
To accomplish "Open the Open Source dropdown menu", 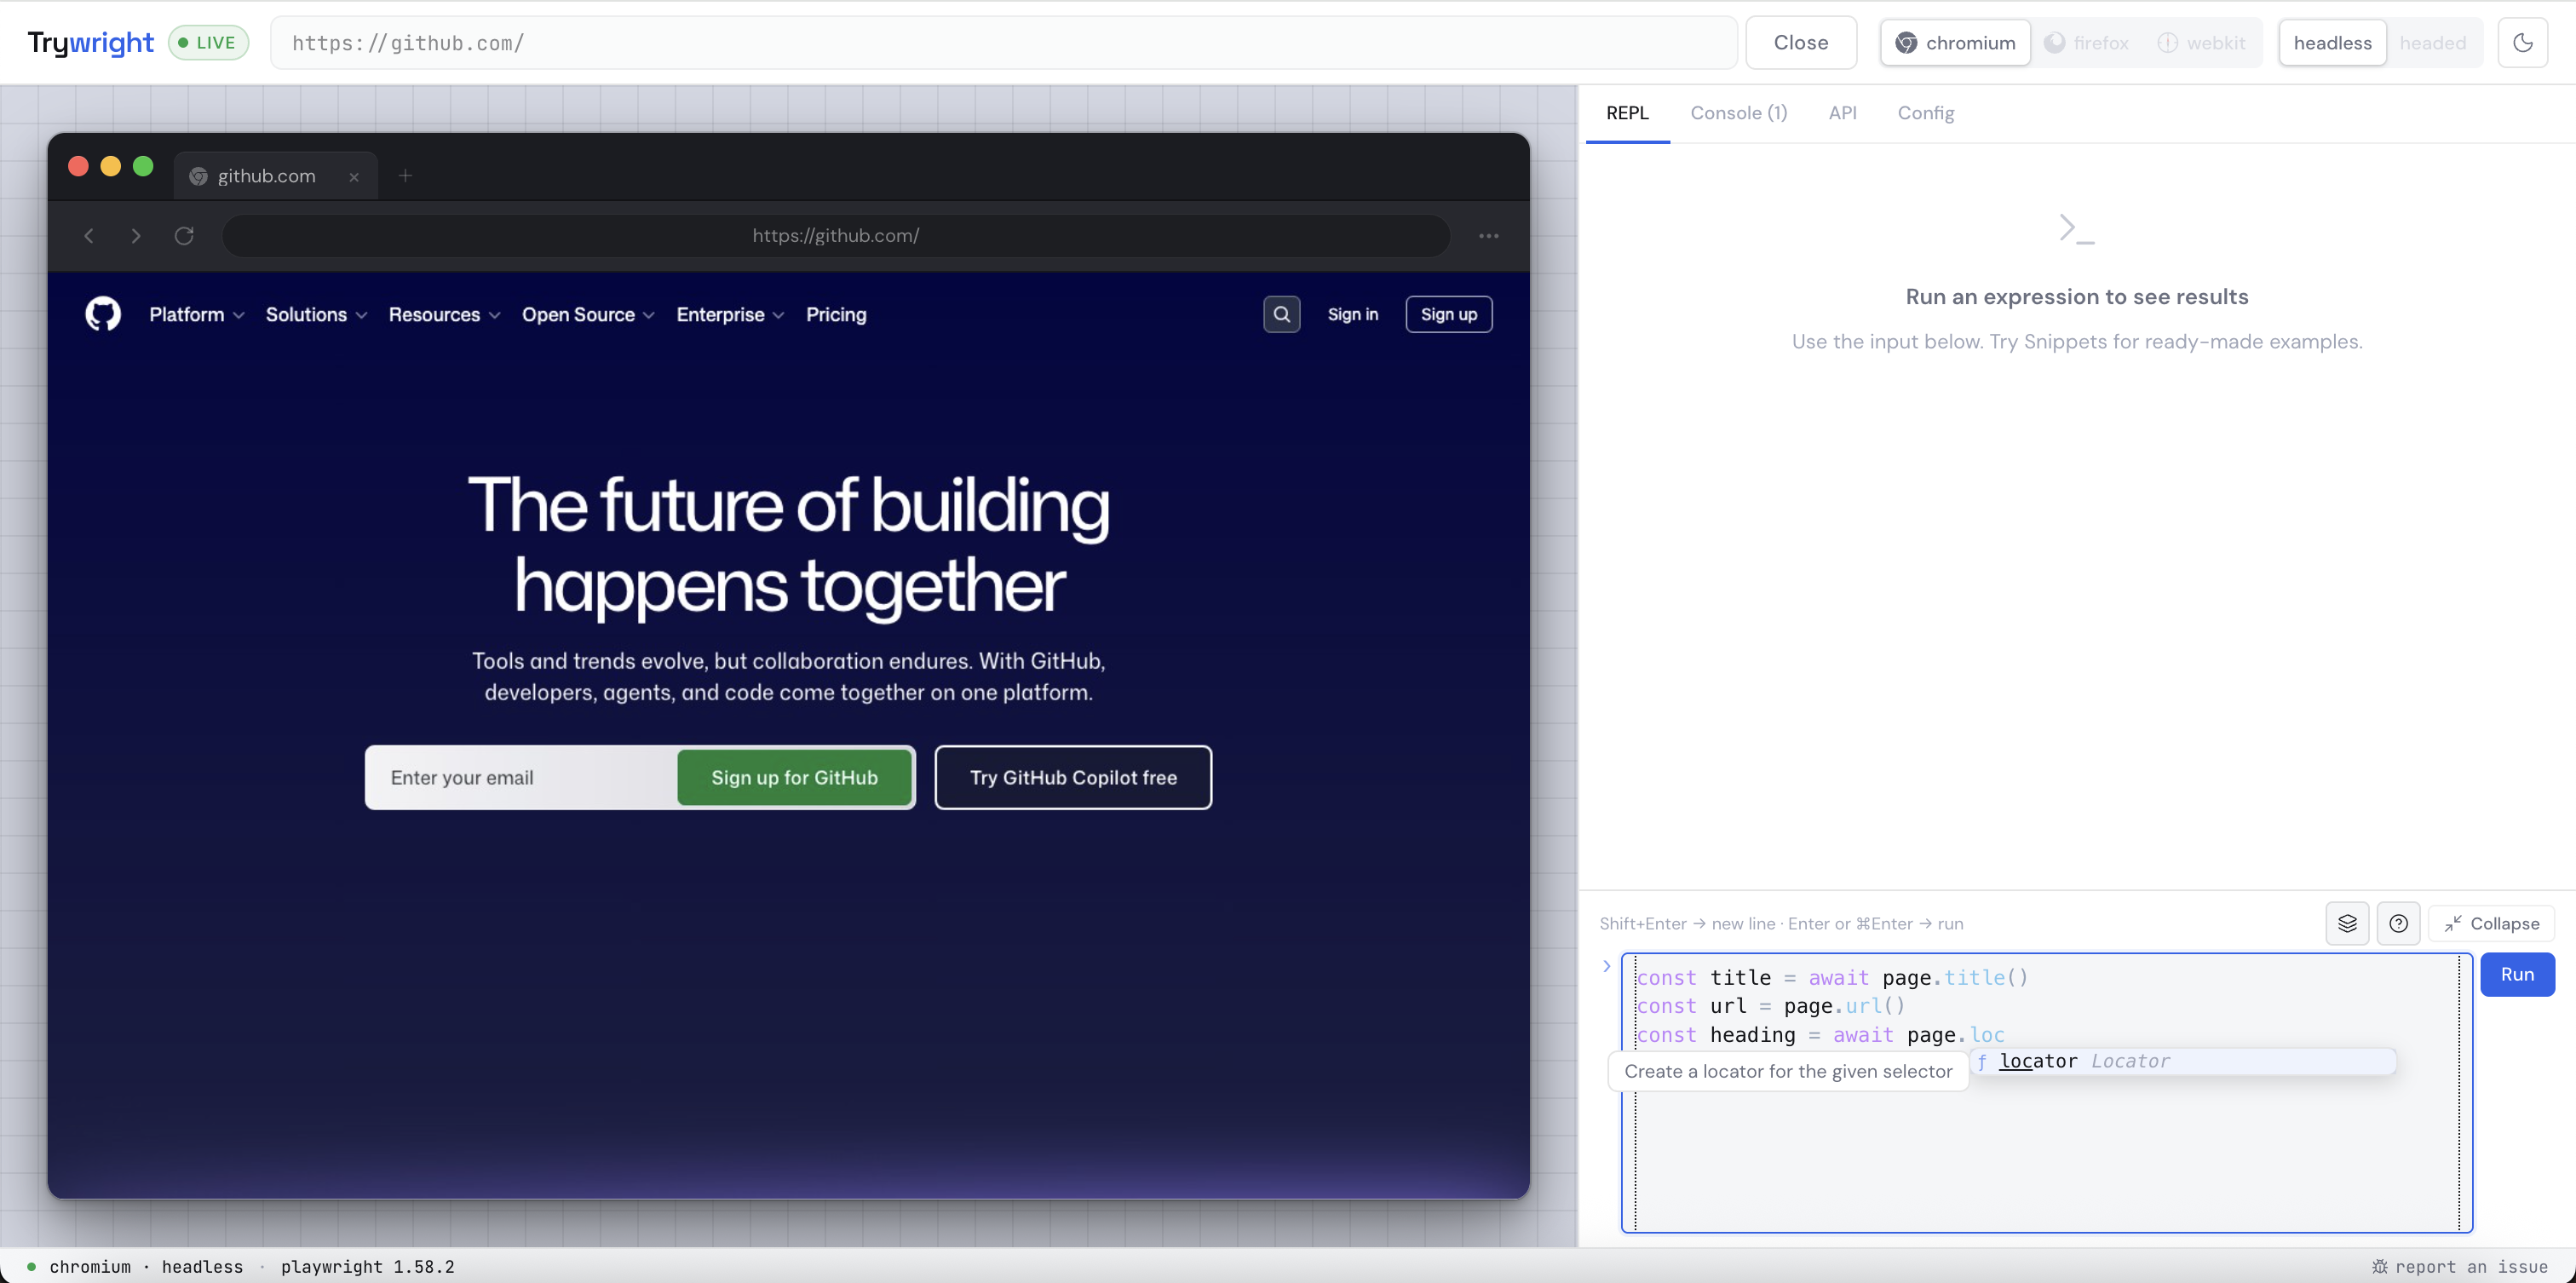I will coord(587,314).
